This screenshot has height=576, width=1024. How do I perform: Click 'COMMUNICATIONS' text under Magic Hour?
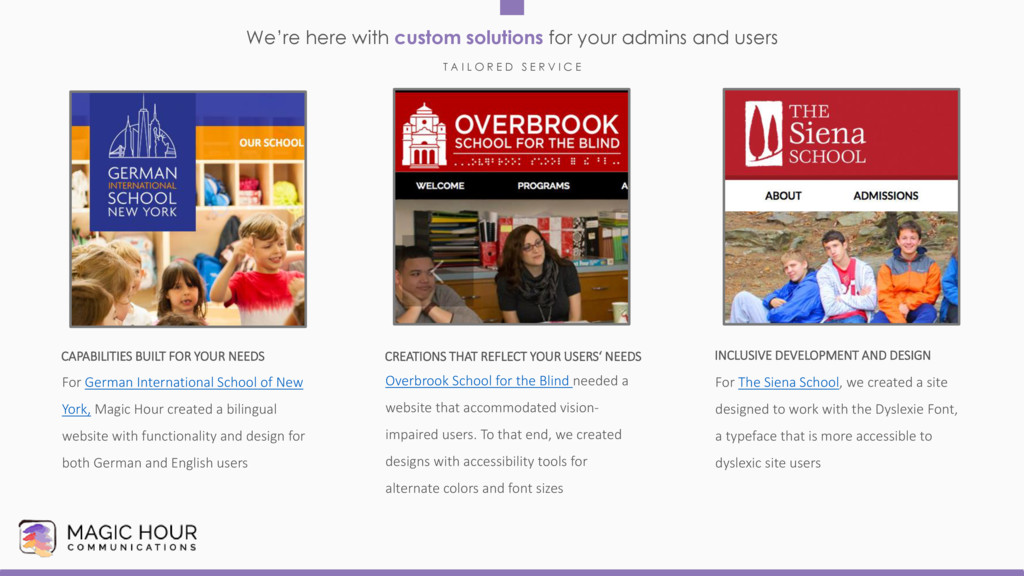[x=132, y=547]
